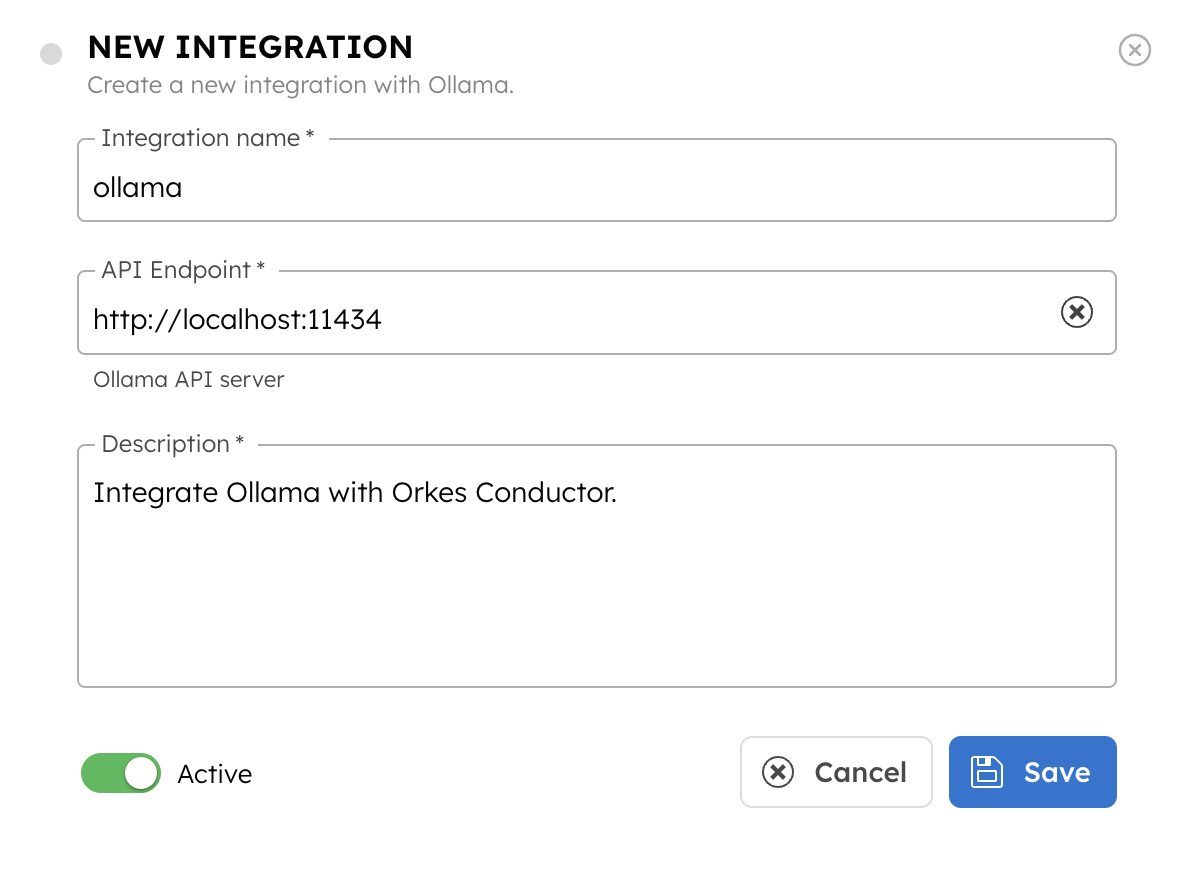This screenshot has width=1188, height=874.
Task: Toggle the Active switch off
Action: [x=121, y=773]
